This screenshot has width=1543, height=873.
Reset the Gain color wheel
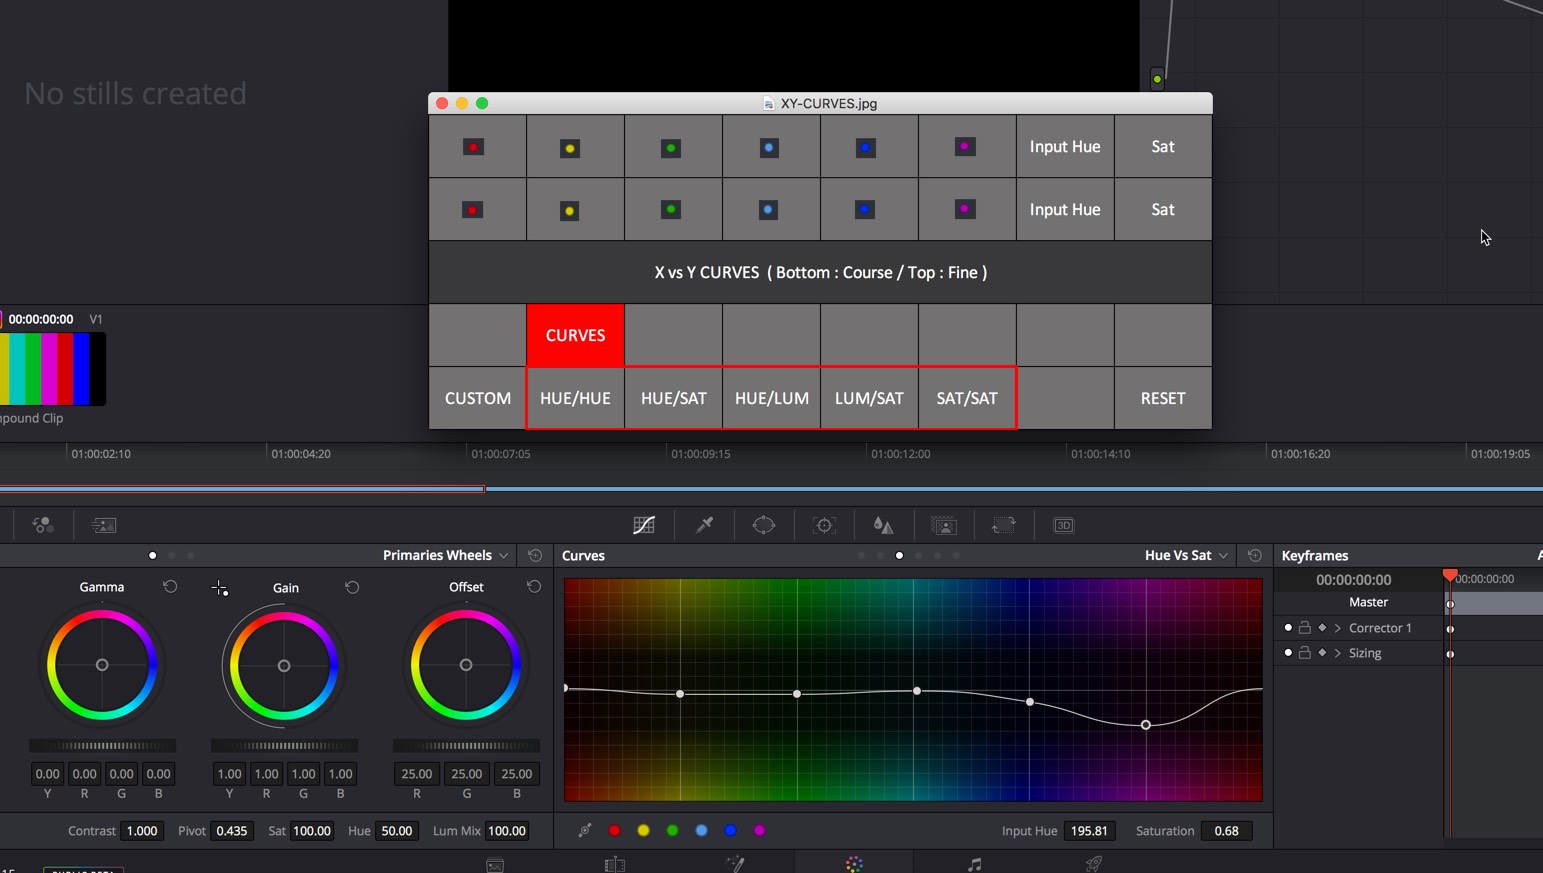[x=352, y=588]
